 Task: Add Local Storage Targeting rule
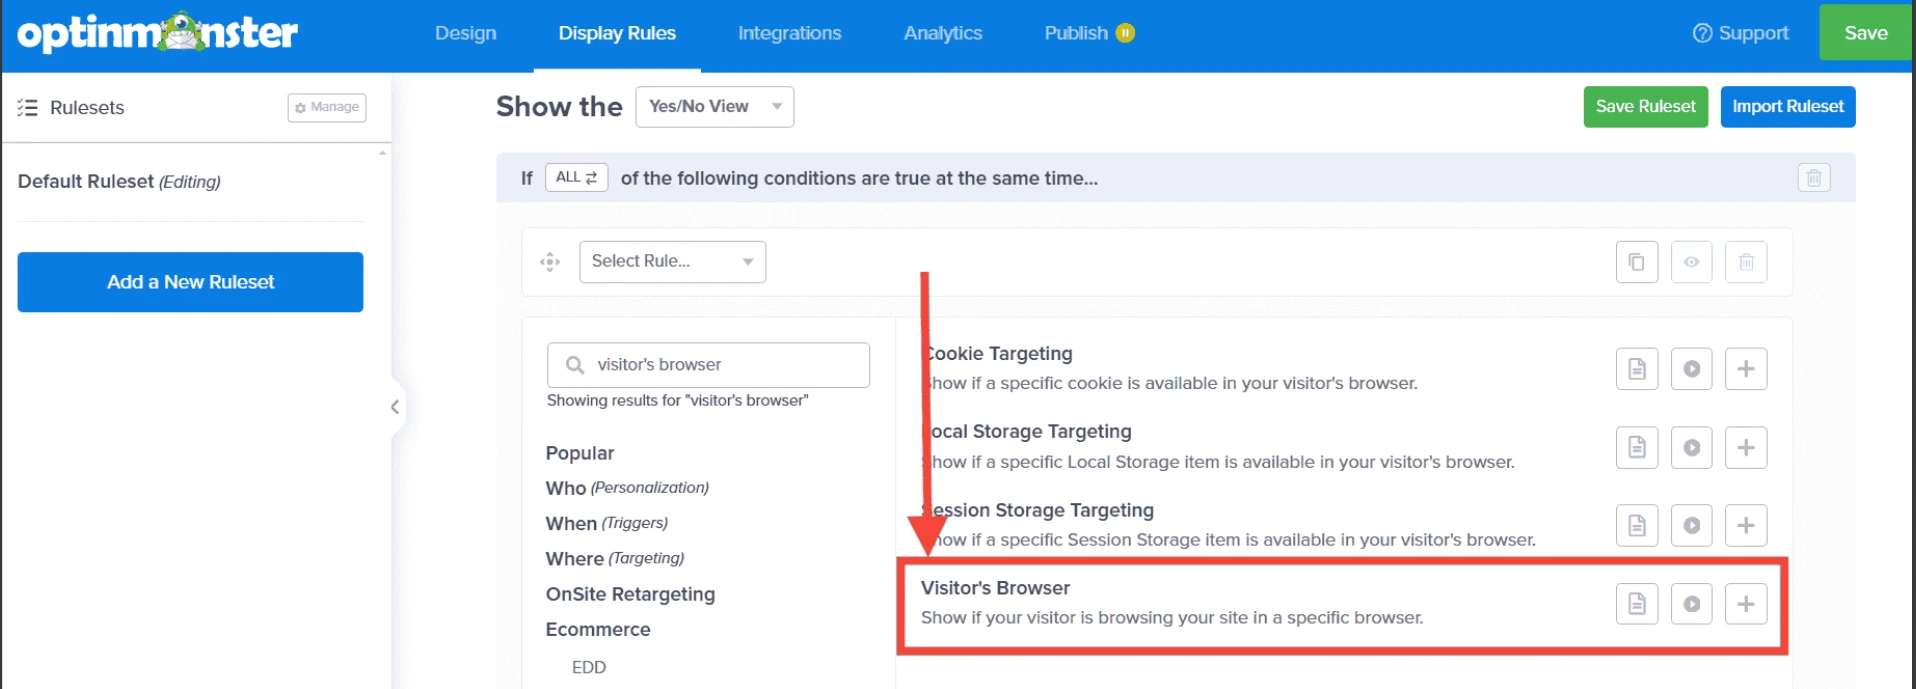click(1746, 447)
